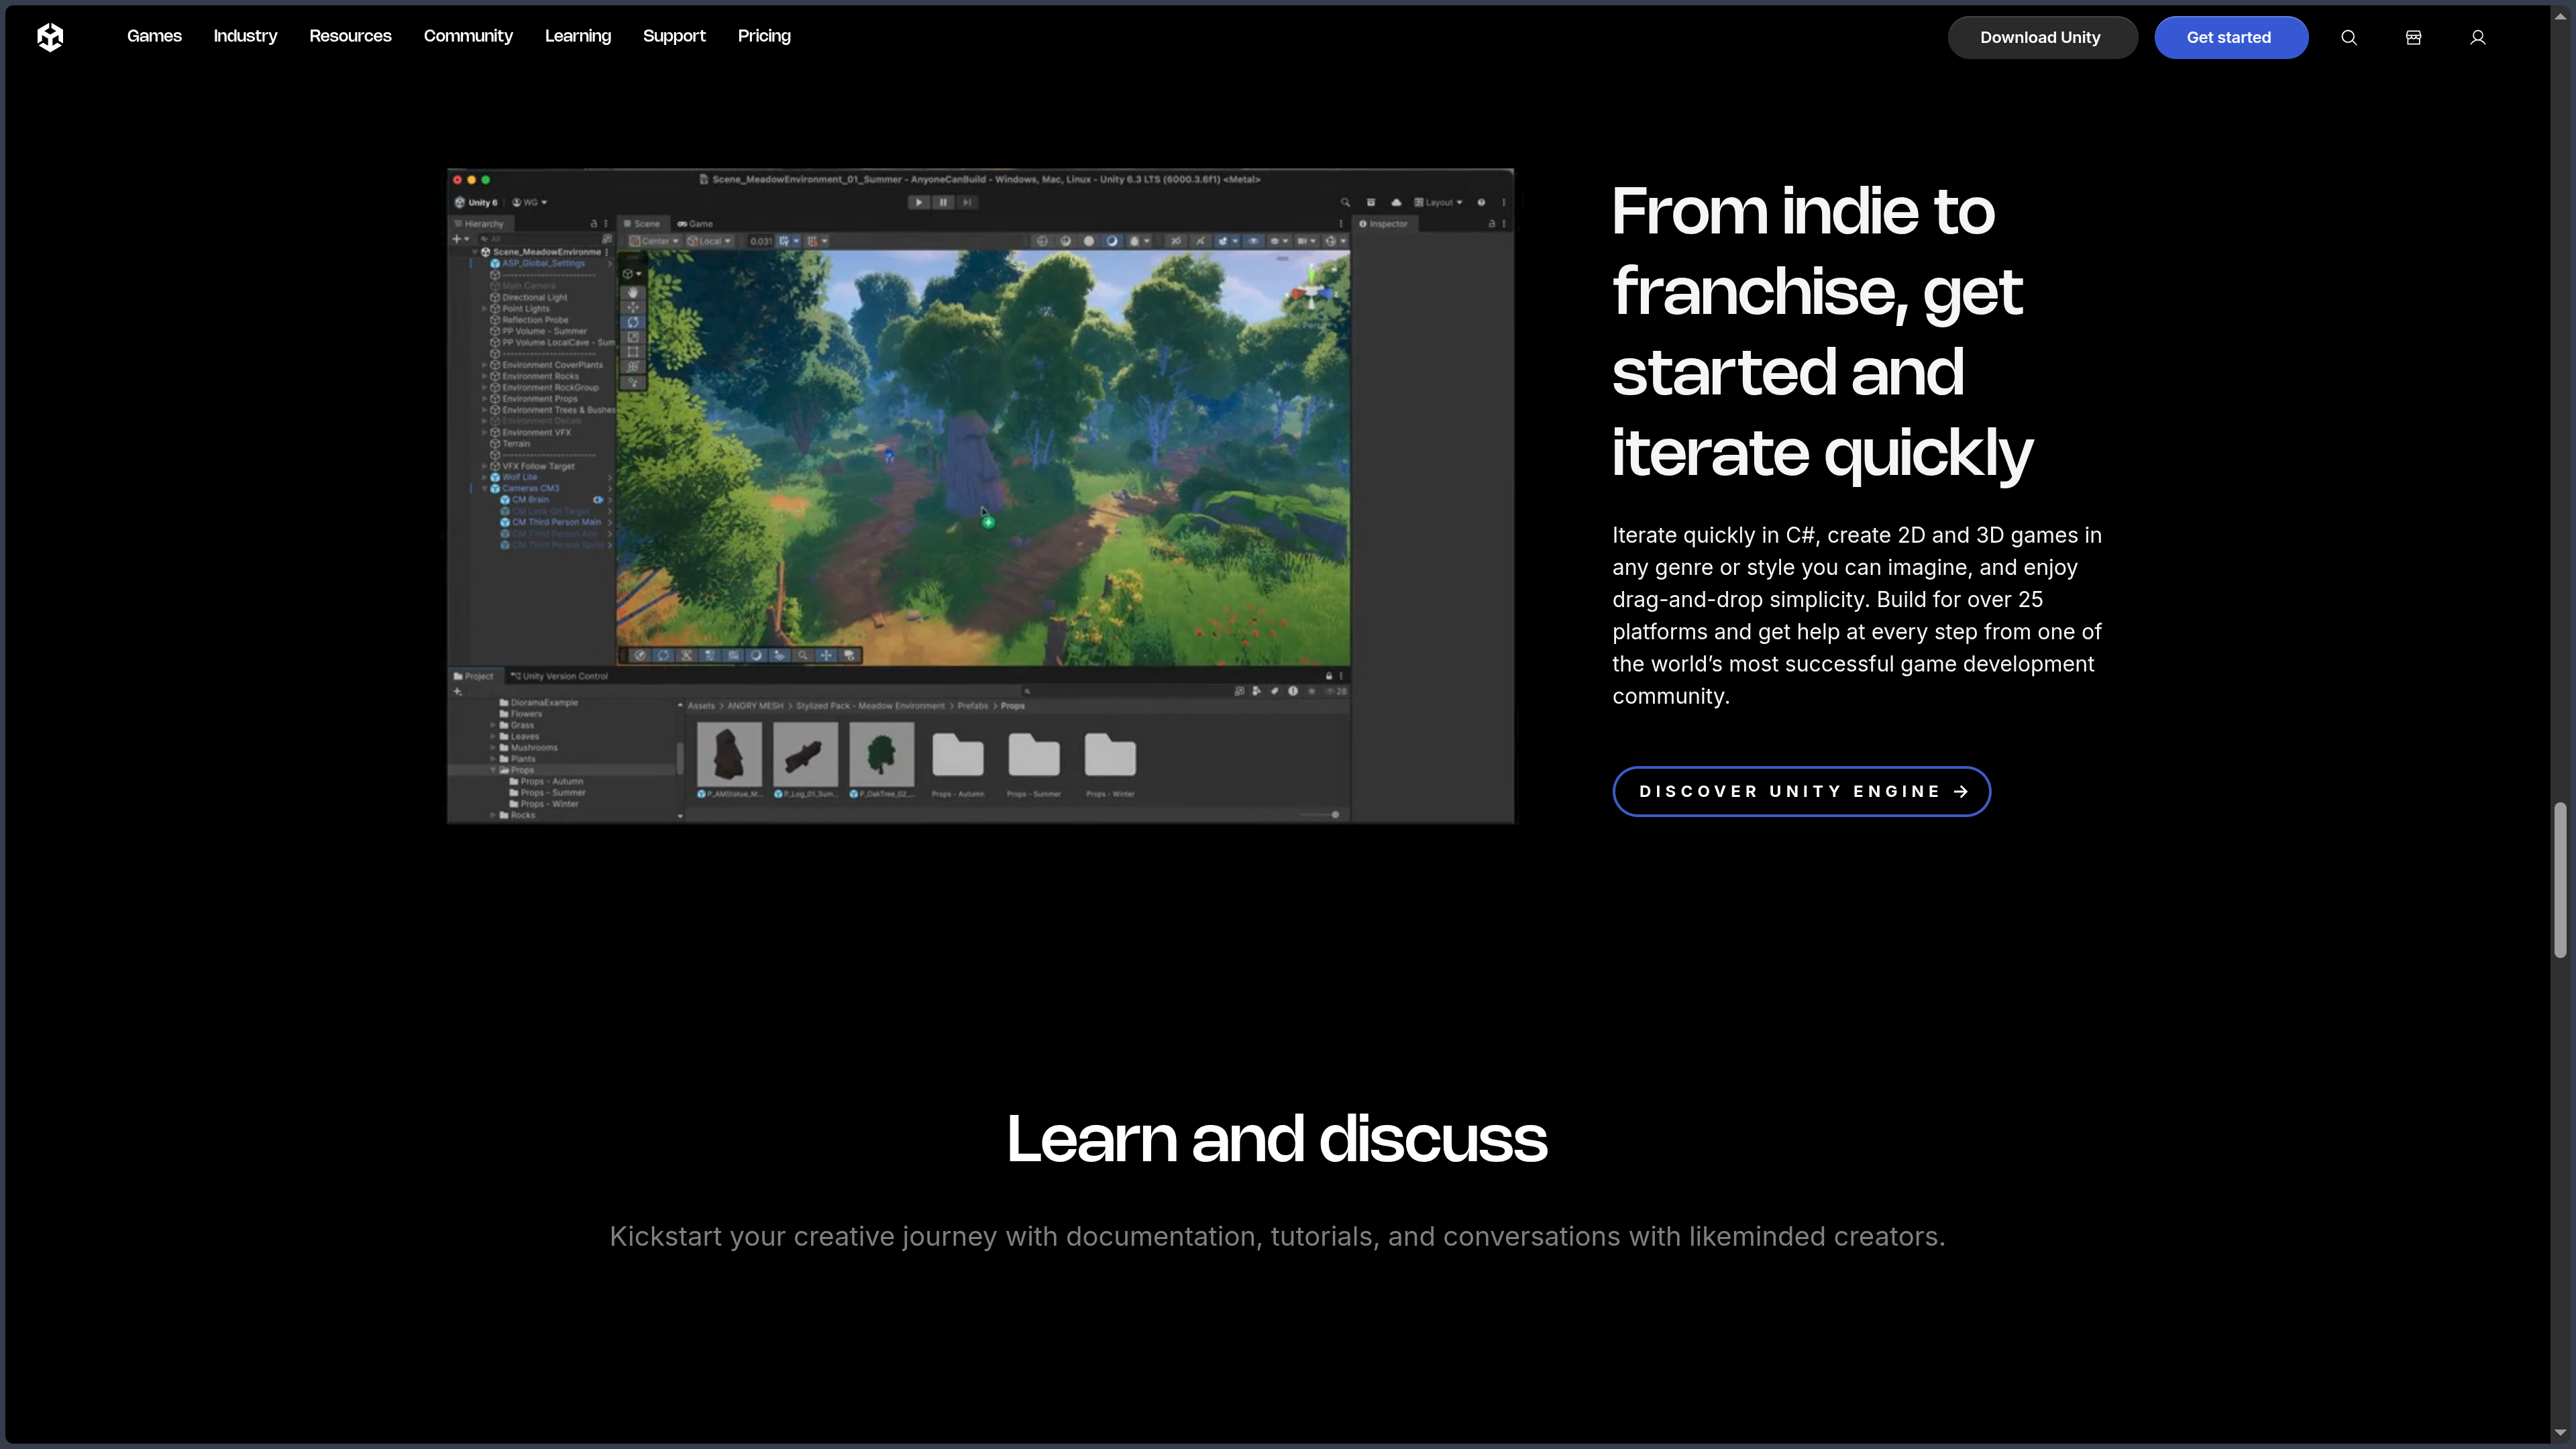The image size is (2576, 1449).
Task: Click the lock icon in the Inspector panel
Action: 1492,224
